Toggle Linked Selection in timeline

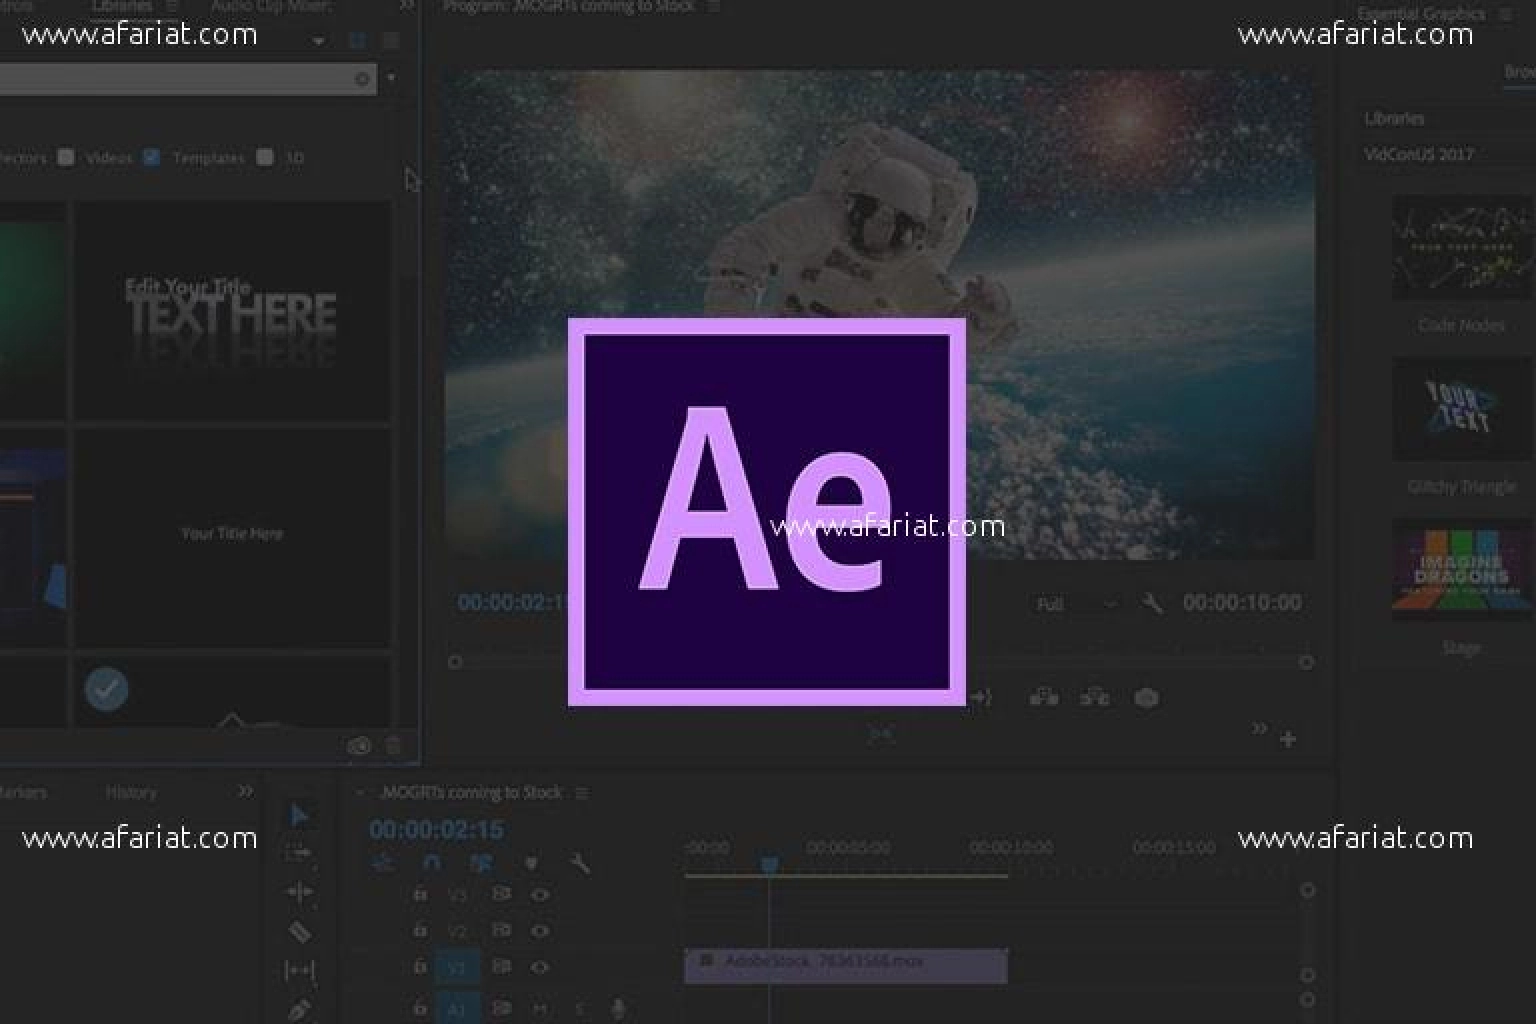coord(482,863)
